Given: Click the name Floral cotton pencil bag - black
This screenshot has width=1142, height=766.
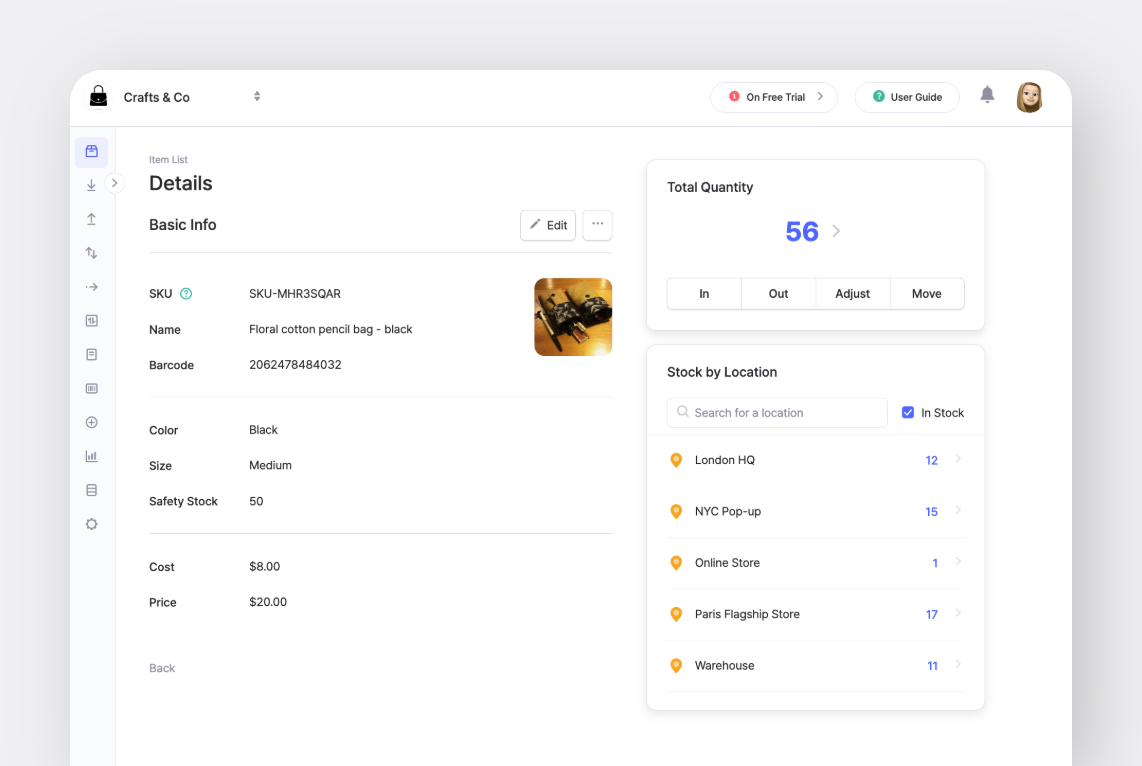Looking at the screenshot, I should pyautogui.click(x=331, y=329).
